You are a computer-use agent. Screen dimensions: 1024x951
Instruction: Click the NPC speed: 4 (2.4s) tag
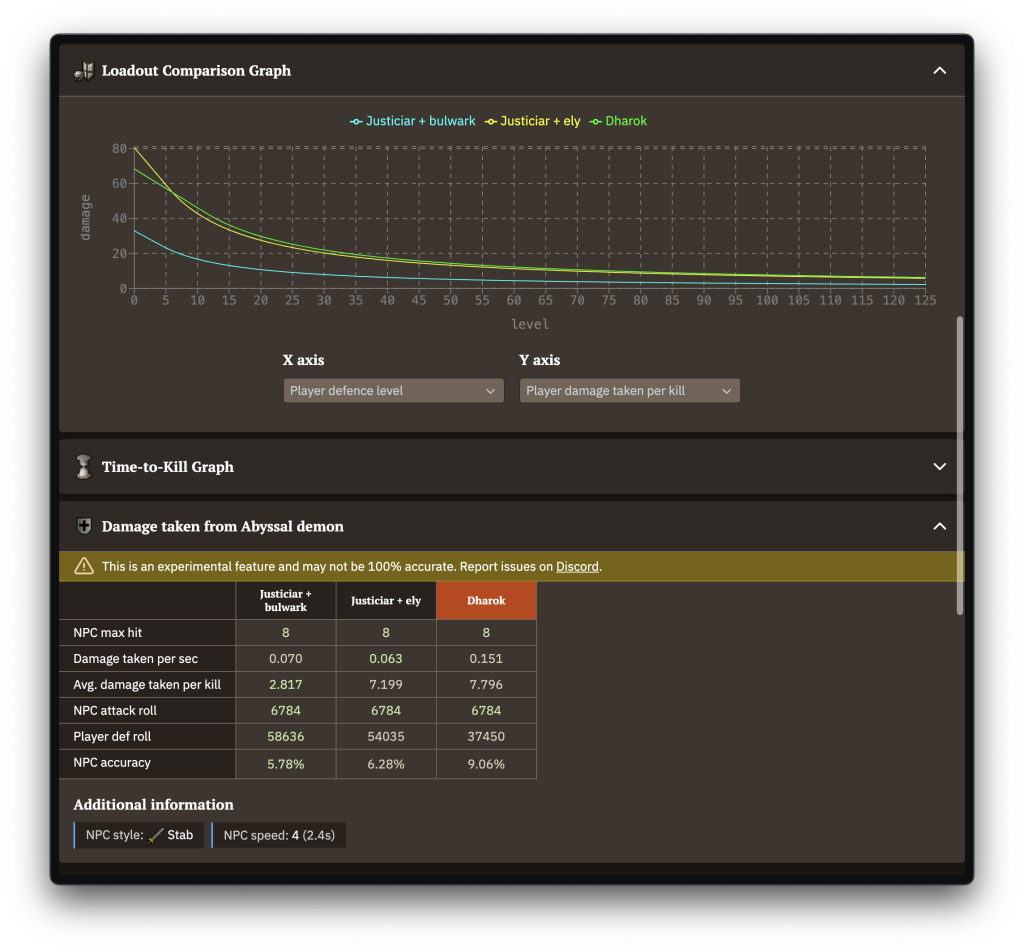279,835
